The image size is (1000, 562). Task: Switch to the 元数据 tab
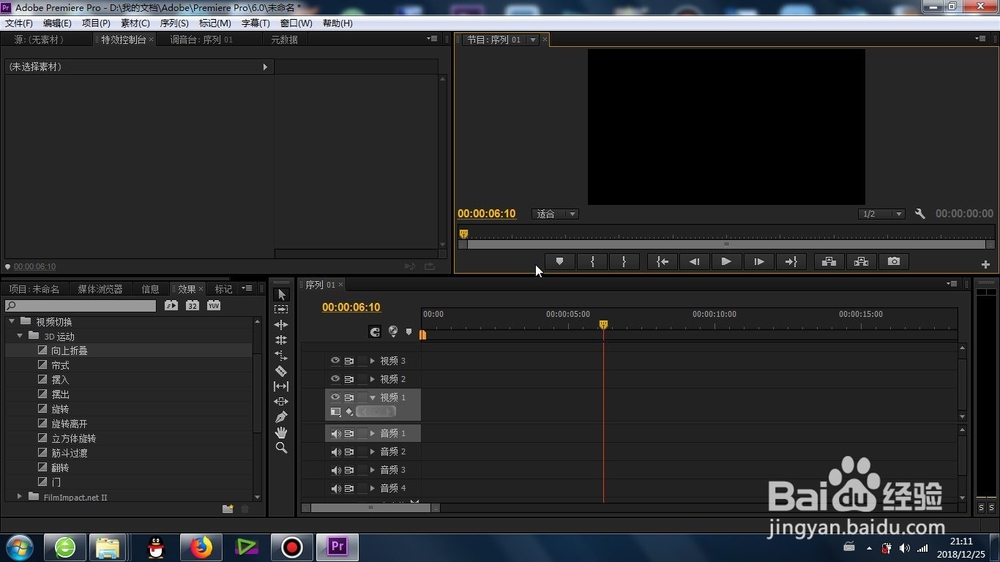tap(284, 40)
